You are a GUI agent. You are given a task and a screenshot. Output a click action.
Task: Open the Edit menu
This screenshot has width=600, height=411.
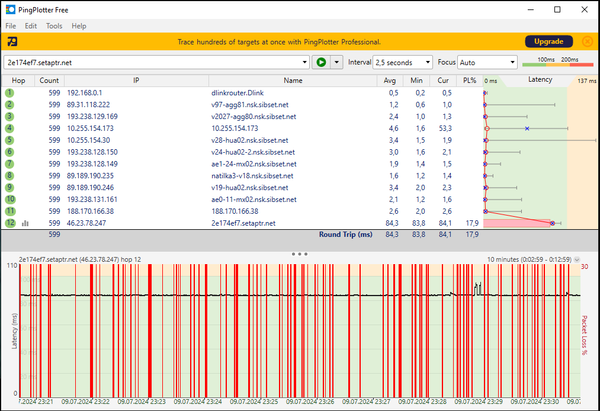31,26
